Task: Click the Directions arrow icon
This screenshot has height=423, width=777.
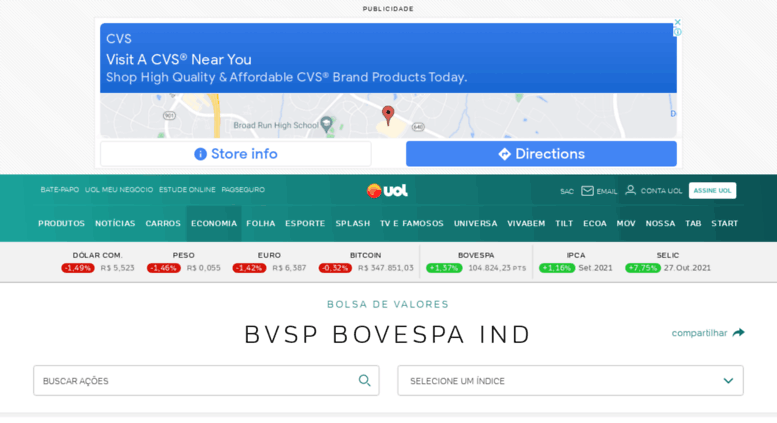Action: tap(504, 154)
